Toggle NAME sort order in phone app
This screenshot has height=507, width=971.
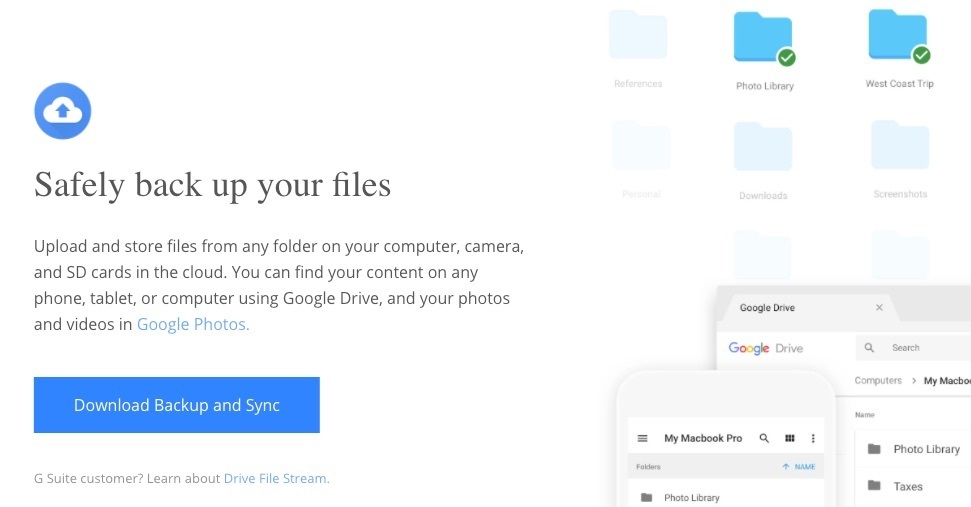[x=799, y=467]
